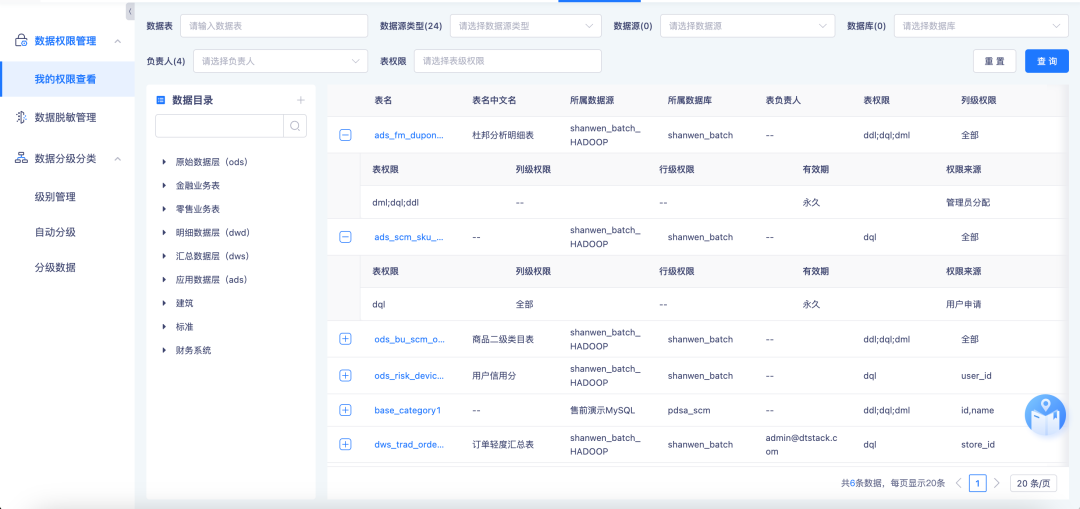Select 财务系统 tree item
1080x509 pixels.
click(x=194, y=350)
